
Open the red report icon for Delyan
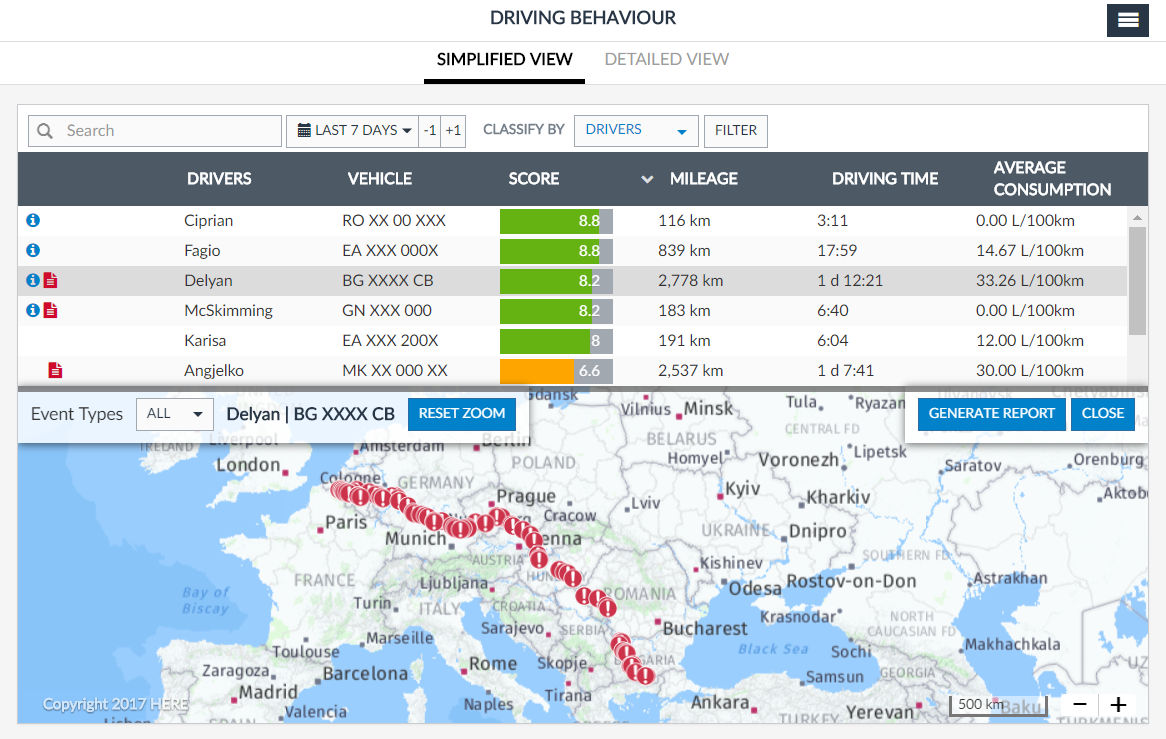tap(50, 281)
